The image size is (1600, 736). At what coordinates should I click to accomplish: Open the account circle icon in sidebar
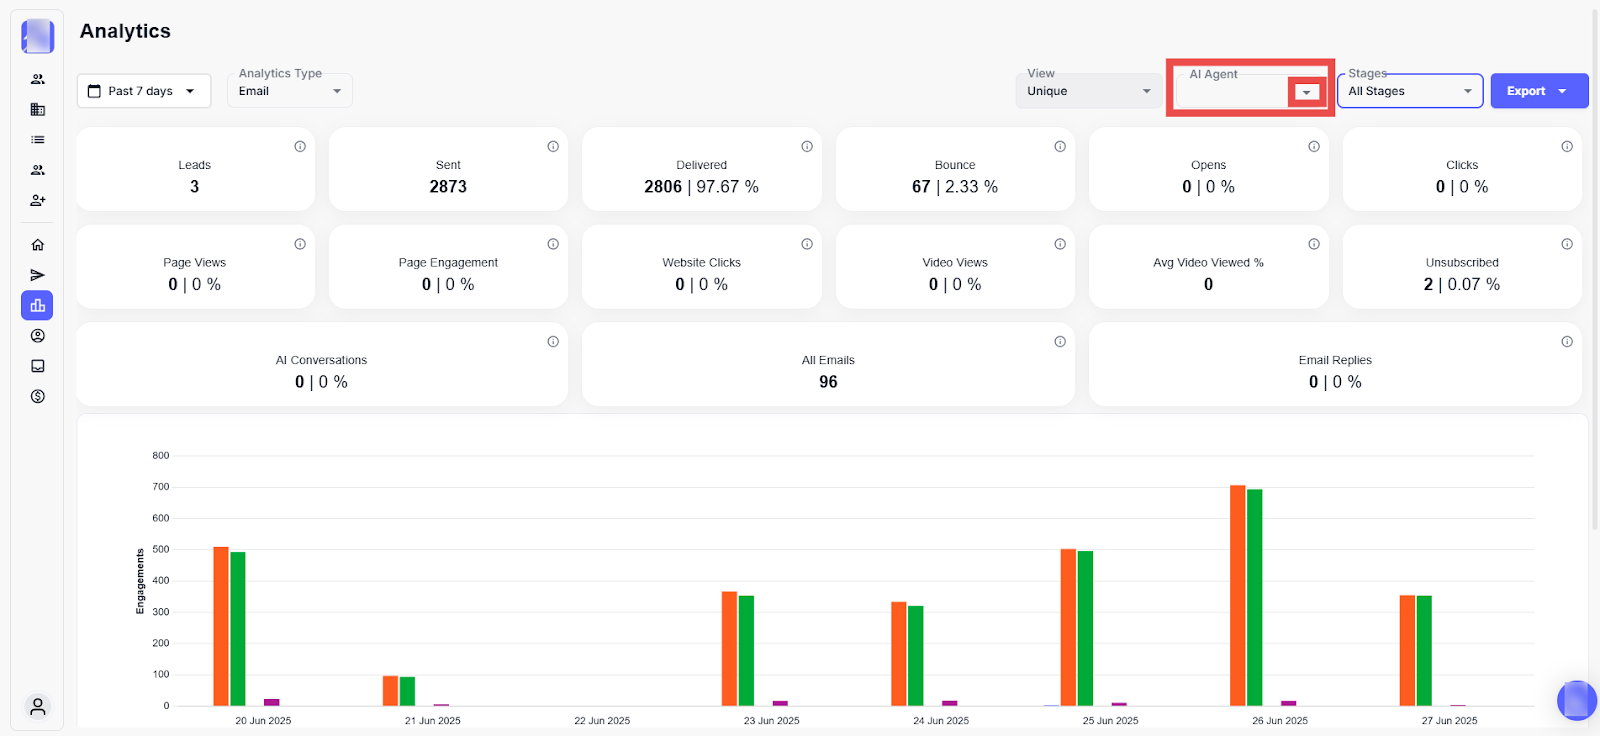38,336
